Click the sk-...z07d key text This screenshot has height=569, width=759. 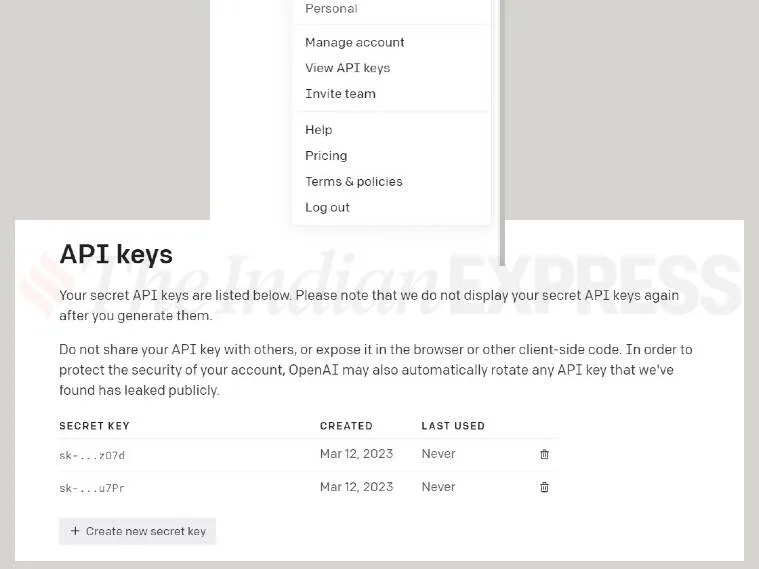(92, 455)
